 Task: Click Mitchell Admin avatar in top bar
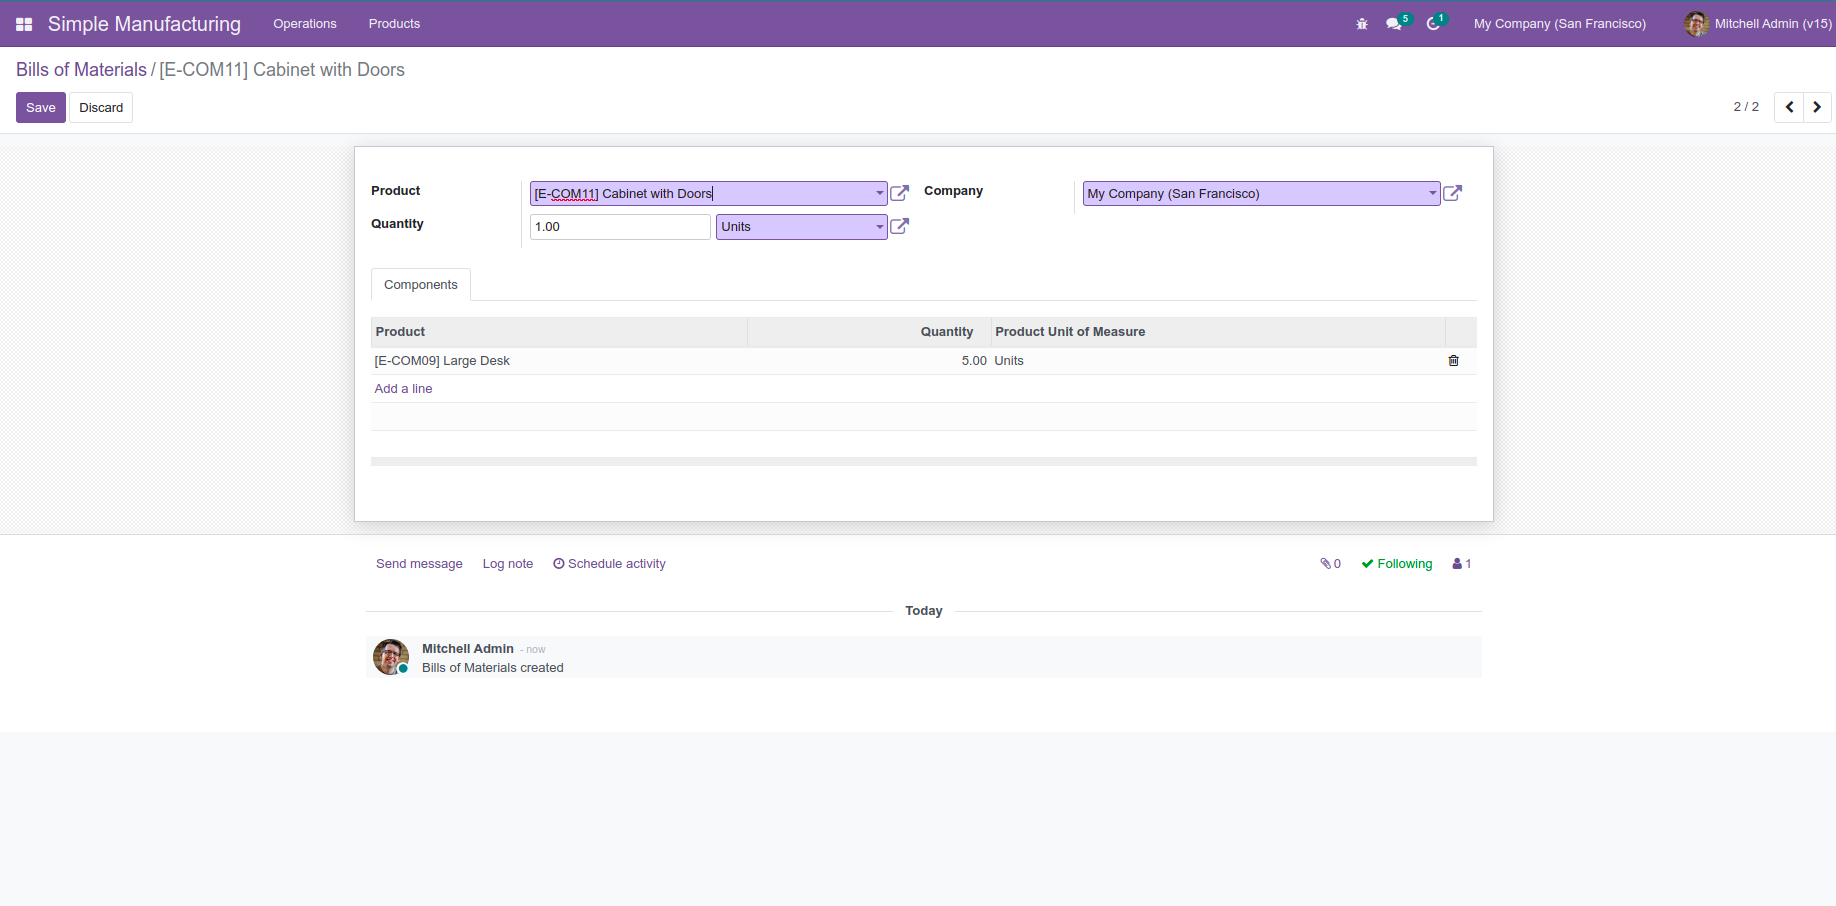tap(1696, 24)
